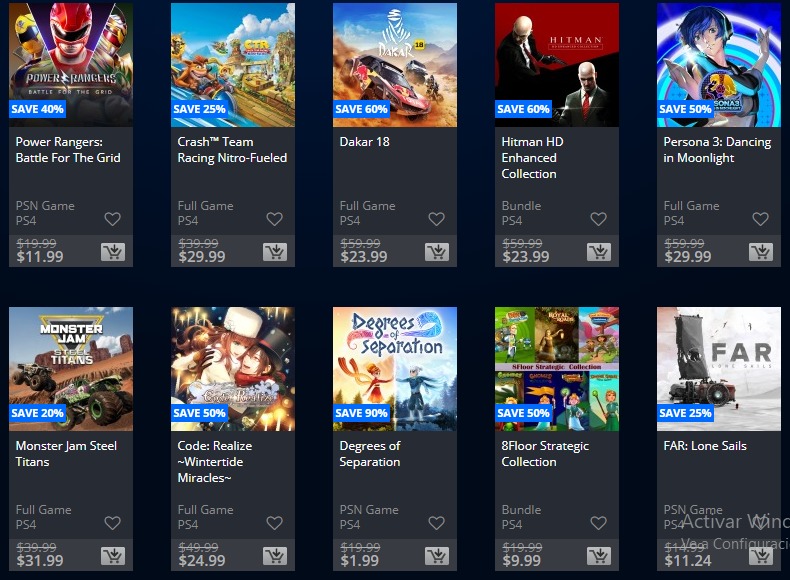The height and width of the screenshot is (580, 790).
Task: Open Hitman HD Enhanced Collection cover art
Action: click(x=557, y=65)
